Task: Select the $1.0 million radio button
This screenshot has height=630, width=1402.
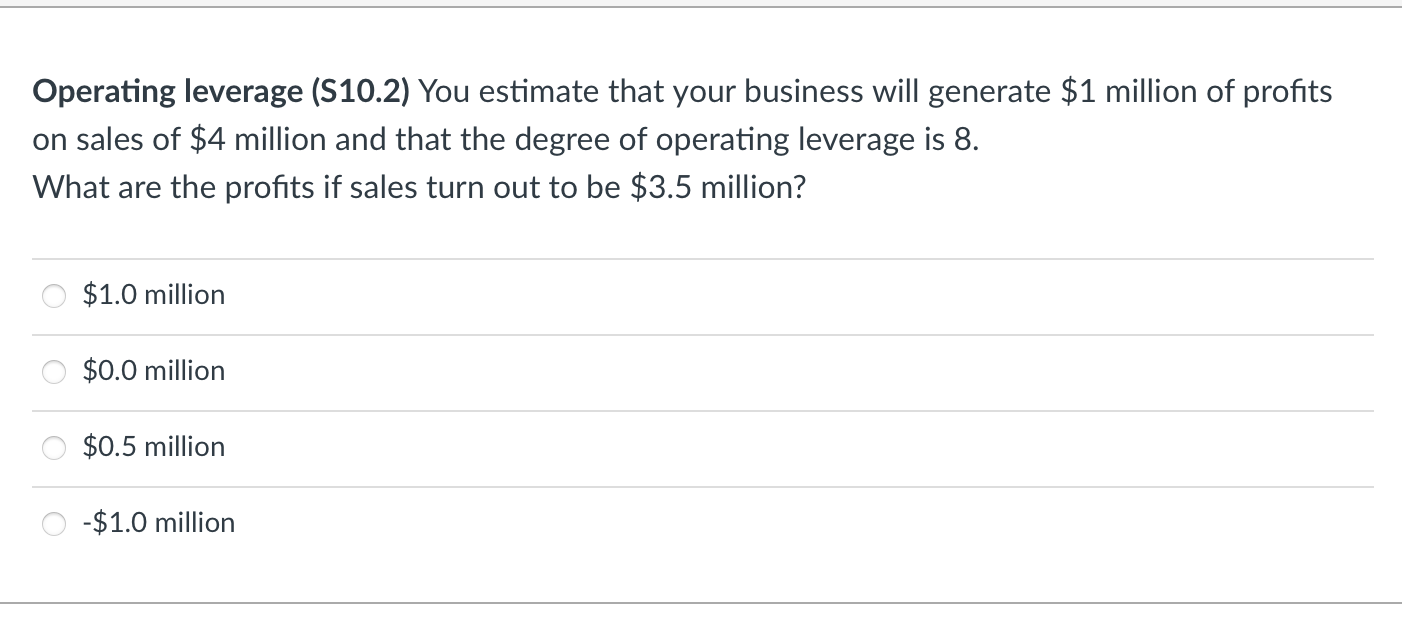Action: pyautogui.click(x=54, y=296)
